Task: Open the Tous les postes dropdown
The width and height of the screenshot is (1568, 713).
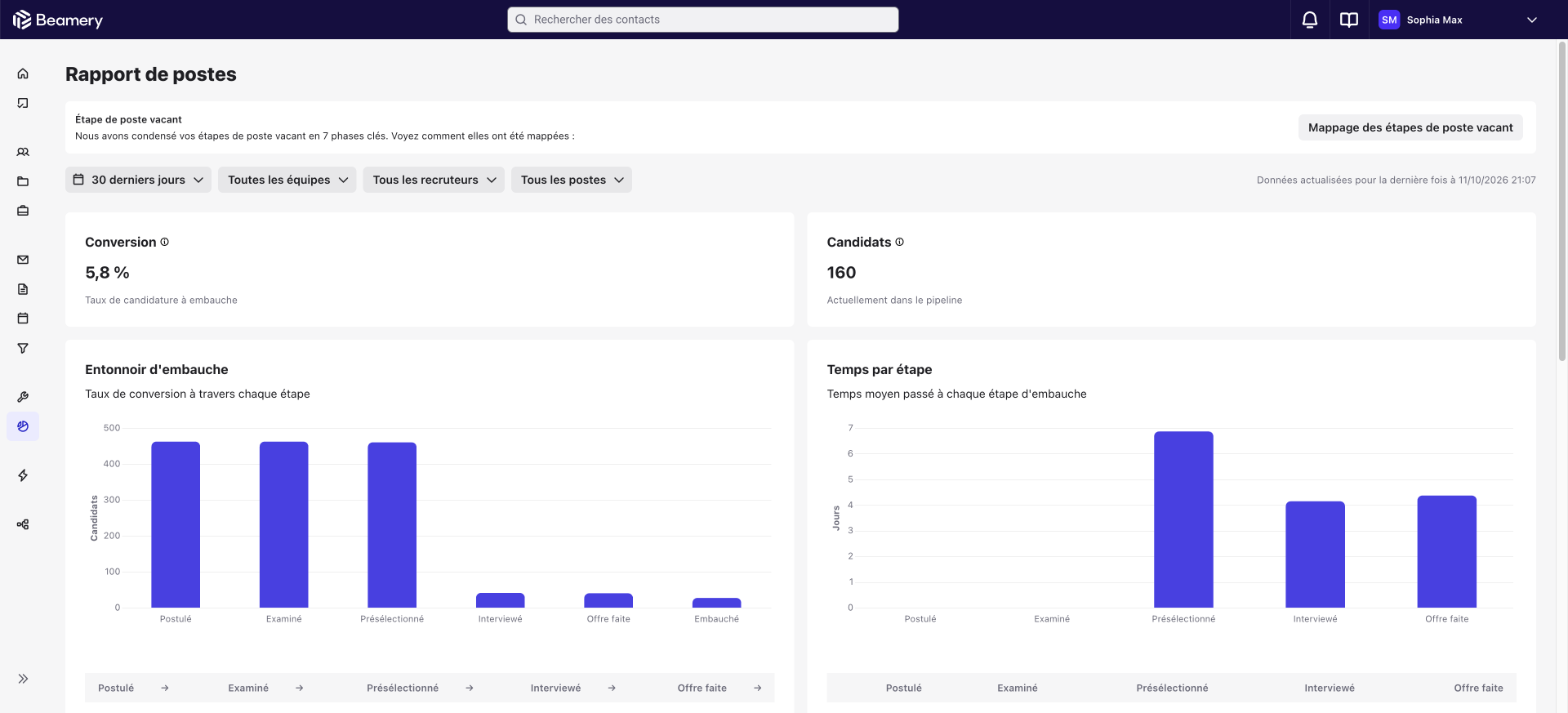Action: click(x=571, y=180)
